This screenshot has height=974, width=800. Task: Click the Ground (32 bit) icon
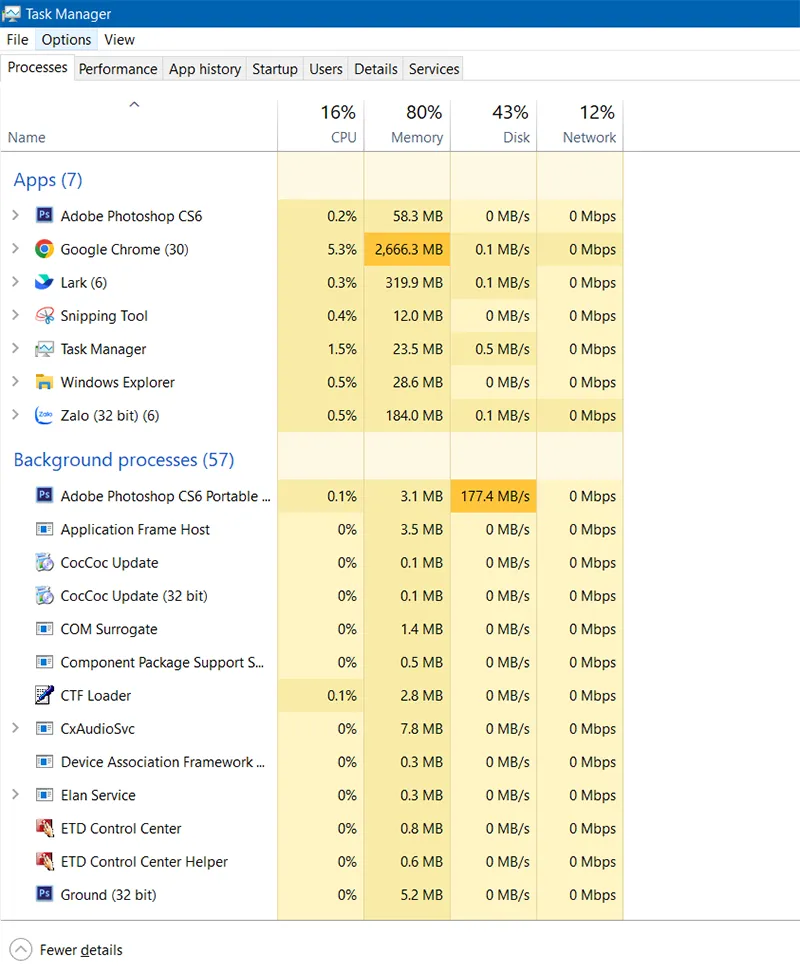click(44, 894)
